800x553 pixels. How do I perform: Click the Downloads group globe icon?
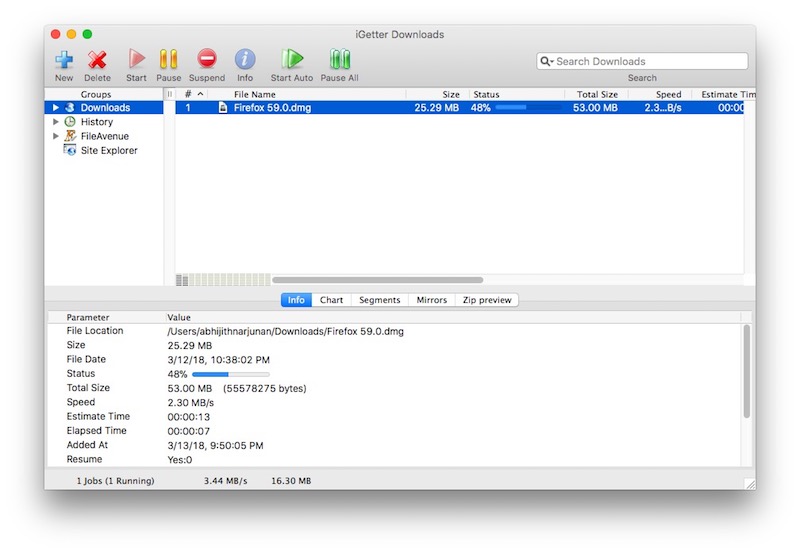[x=70, y=108]
